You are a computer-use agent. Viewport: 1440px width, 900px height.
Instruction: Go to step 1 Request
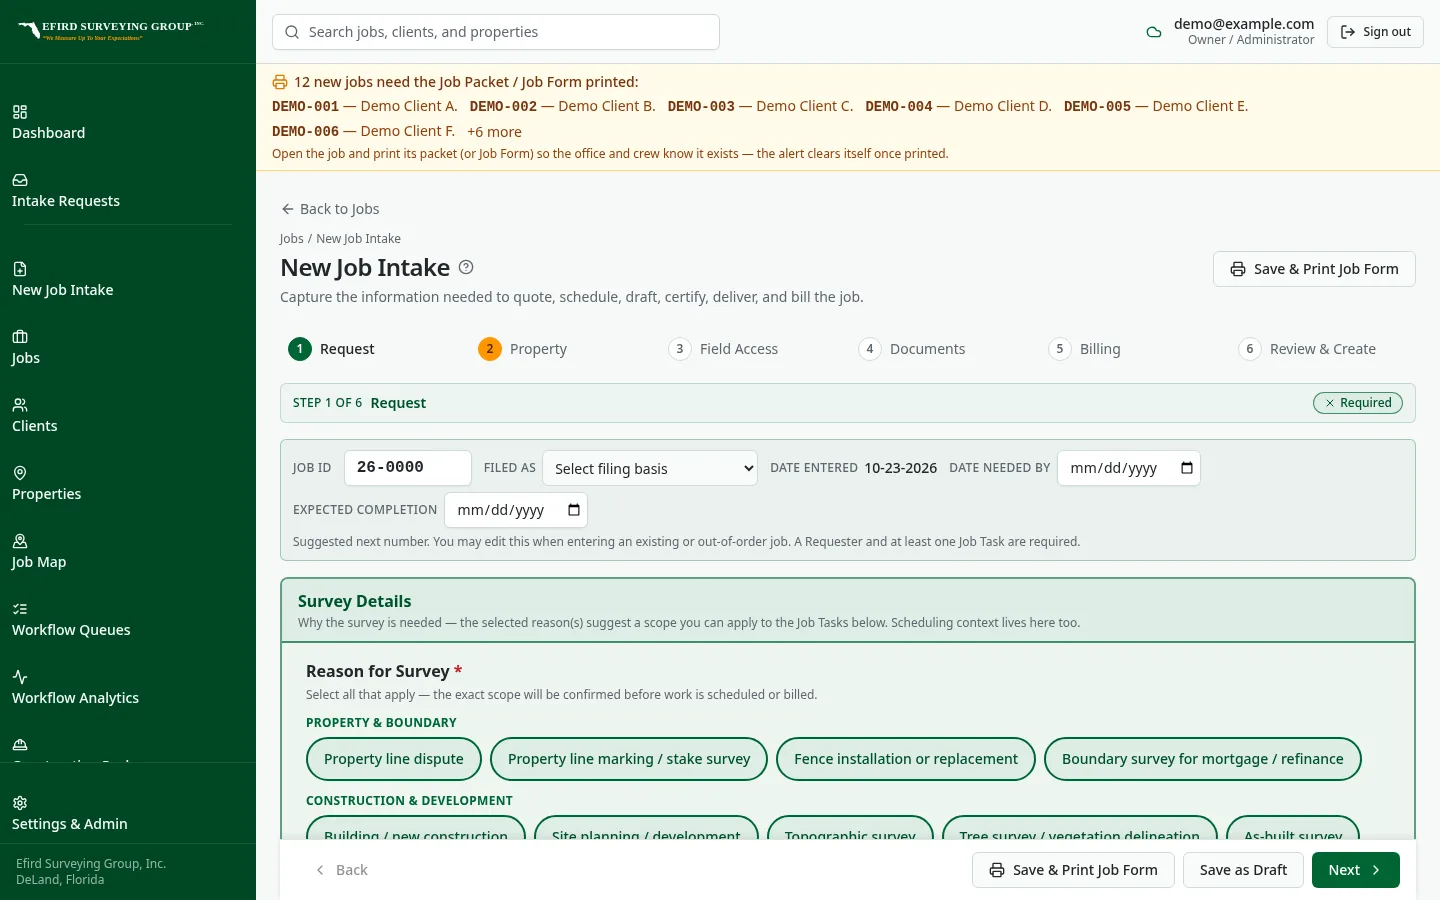tap(331, 349)
